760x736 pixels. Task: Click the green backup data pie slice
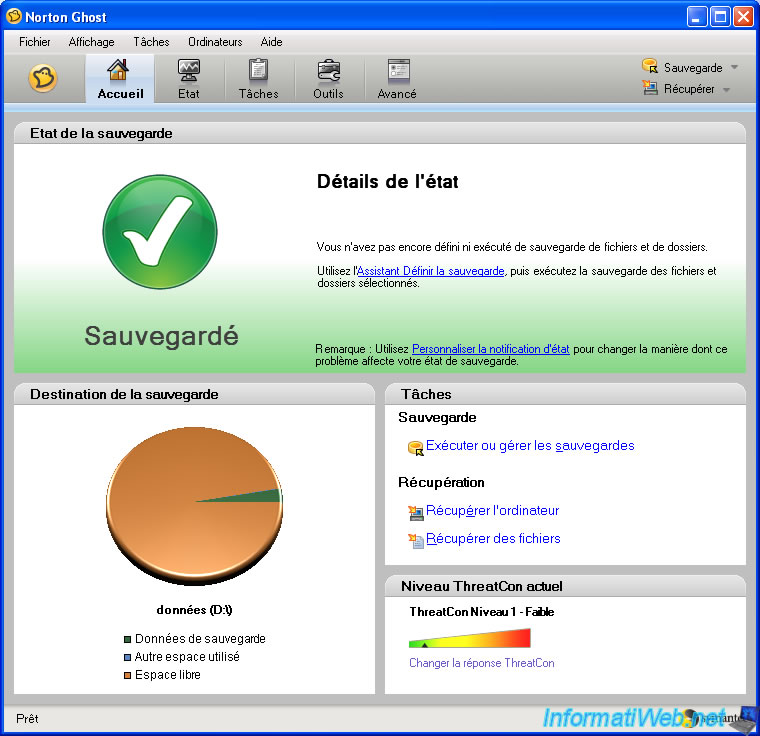click(x=264, y=496)
